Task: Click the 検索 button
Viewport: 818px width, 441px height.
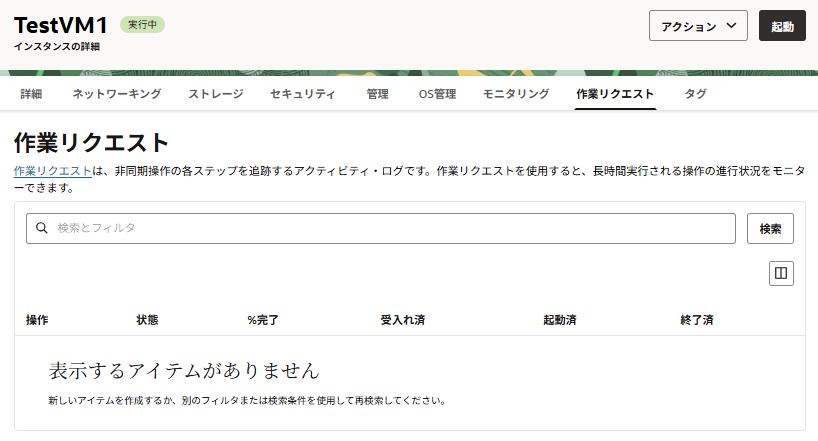Action: click(x=770, y=228)
